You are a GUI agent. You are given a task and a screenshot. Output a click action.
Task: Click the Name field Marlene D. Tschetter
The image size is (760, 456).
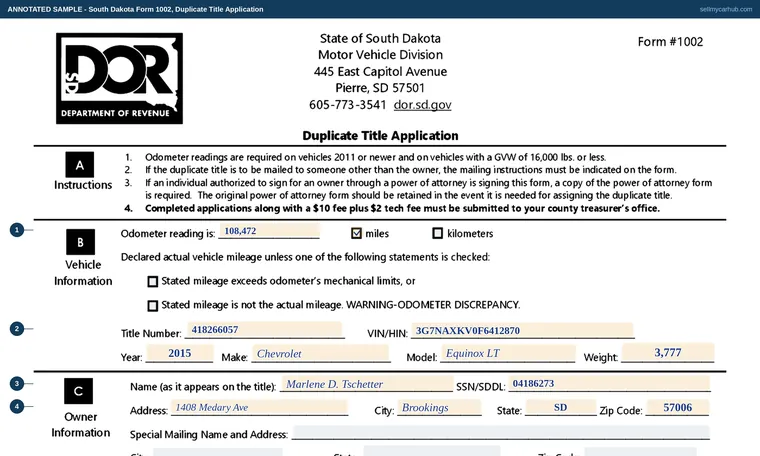pos(367,384)
